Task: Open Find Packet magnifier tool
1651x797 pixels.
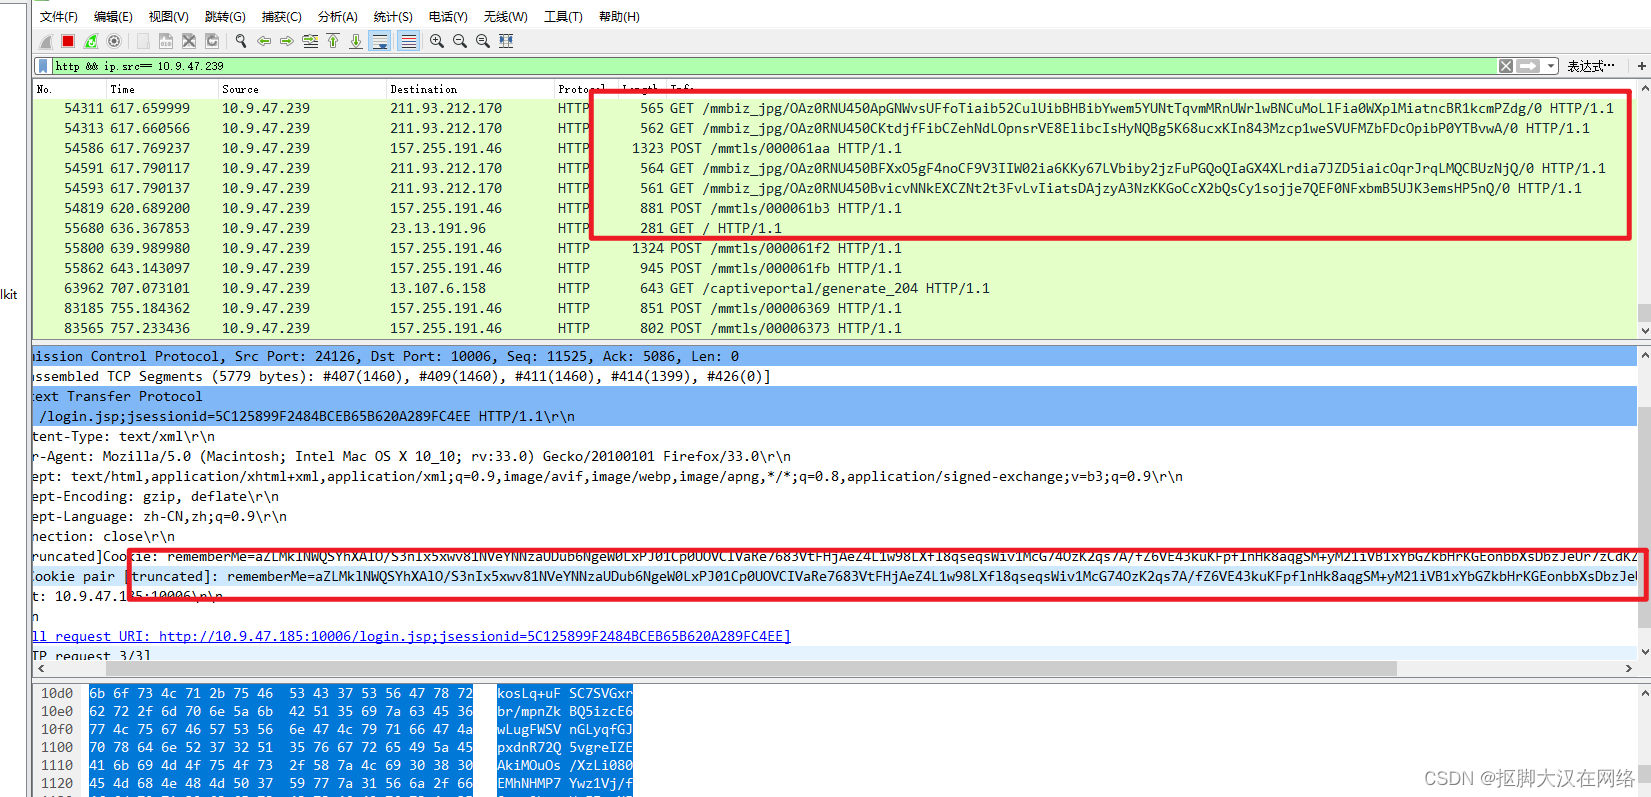Action: 241,41
